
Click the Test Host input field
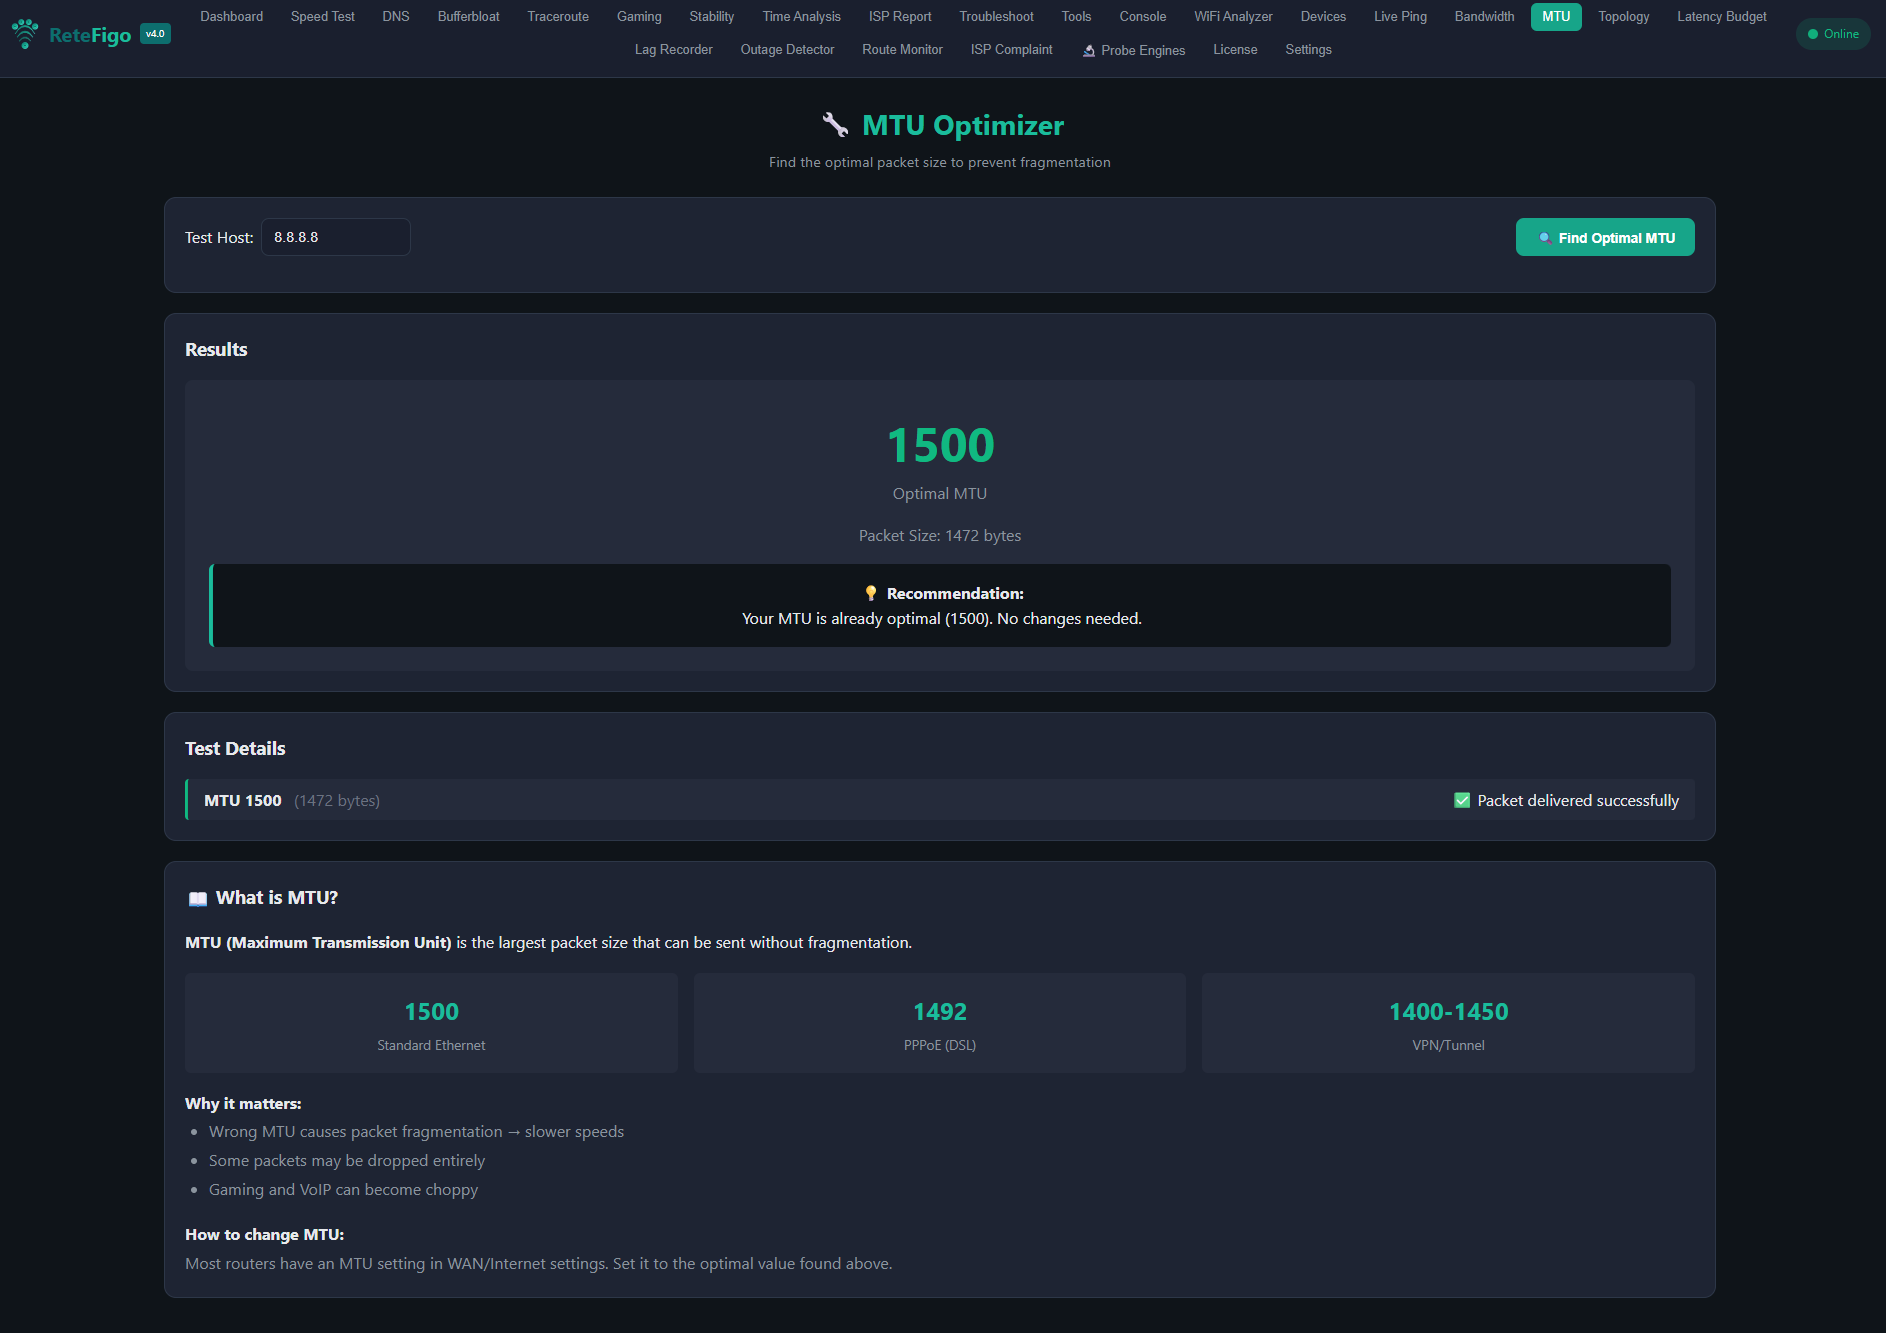coord(335,237)
